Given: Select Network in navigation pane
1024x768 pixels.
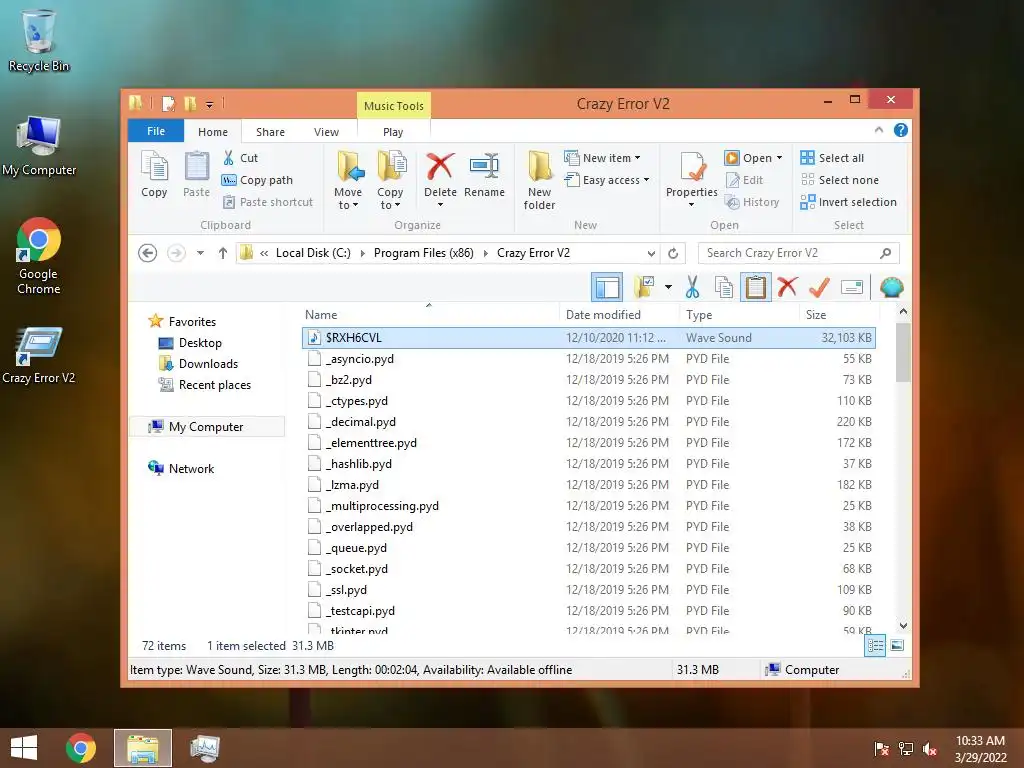Looking at the screenshot, I should click(181, 469).
